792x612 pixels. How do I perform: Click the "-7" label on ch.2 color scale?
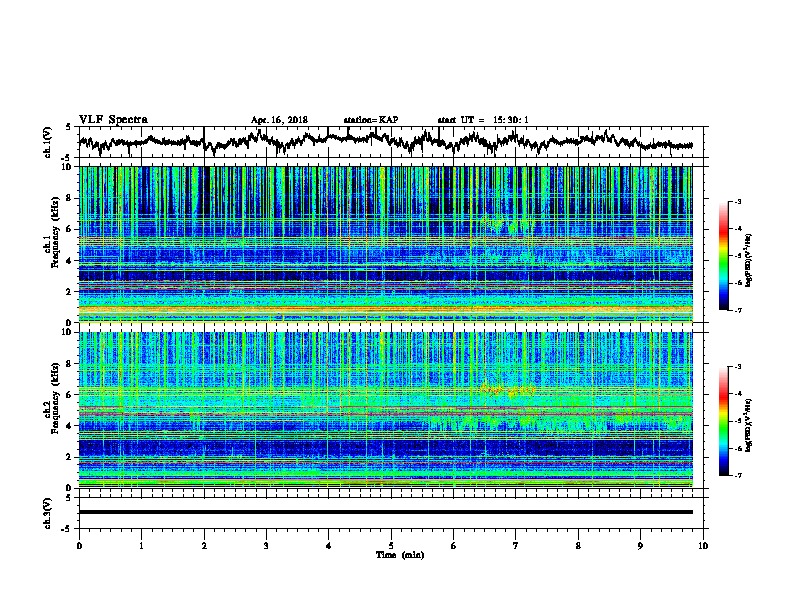pyautogui.click(x=738, y=476)
